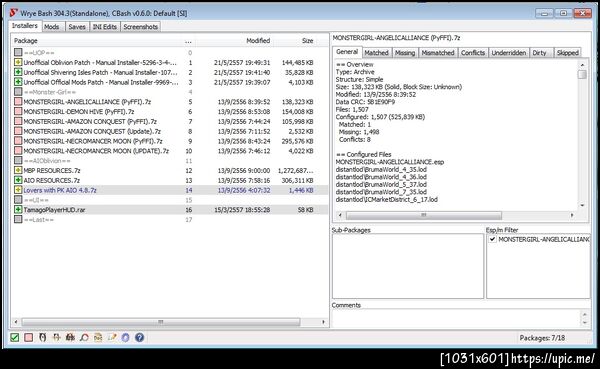Click the grey marker icon of ==UOP==
600x369 pixels.
tap(18, 52)
